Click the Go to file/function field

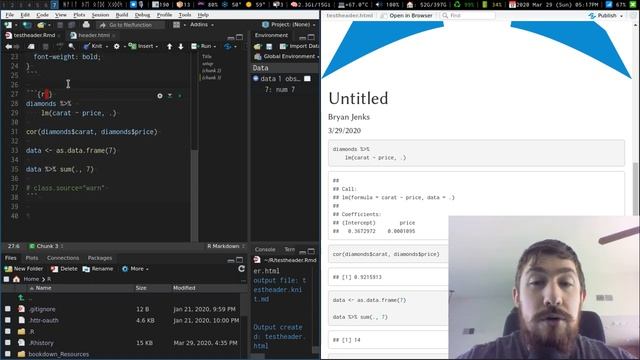(131, 25)
